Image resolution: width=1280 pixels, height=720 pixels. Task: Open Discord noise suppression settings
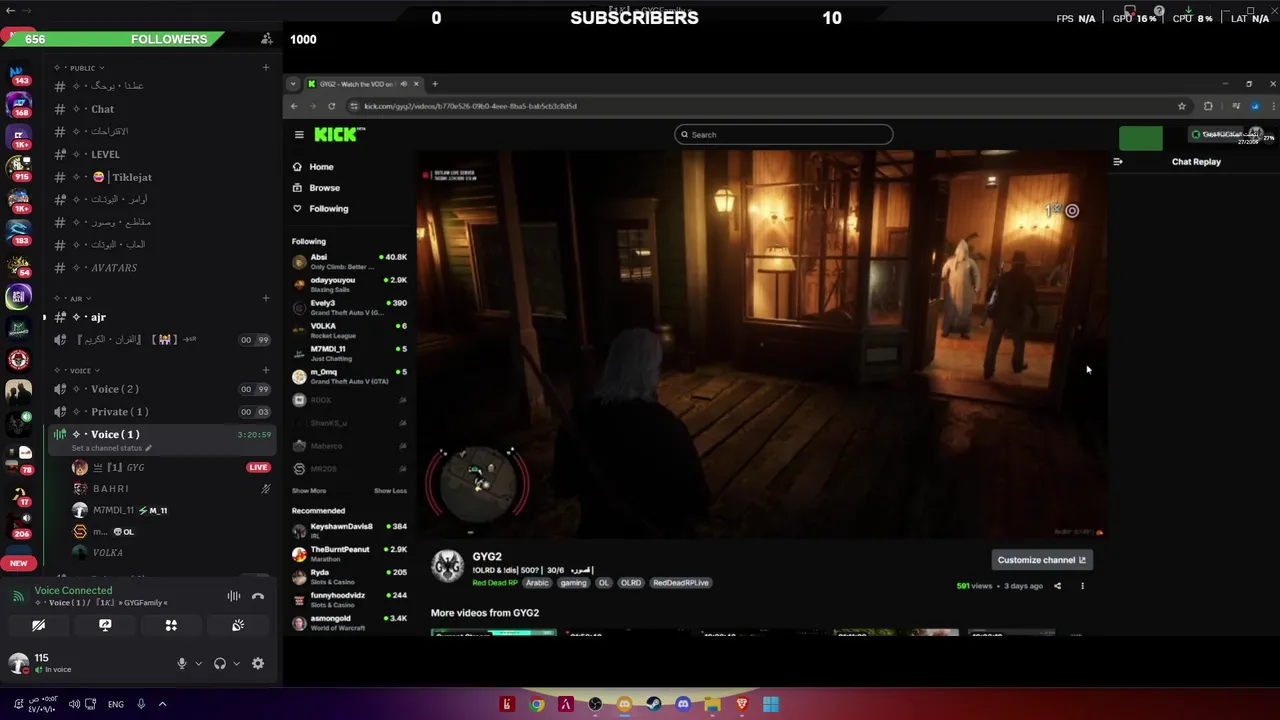click(233, 596)
